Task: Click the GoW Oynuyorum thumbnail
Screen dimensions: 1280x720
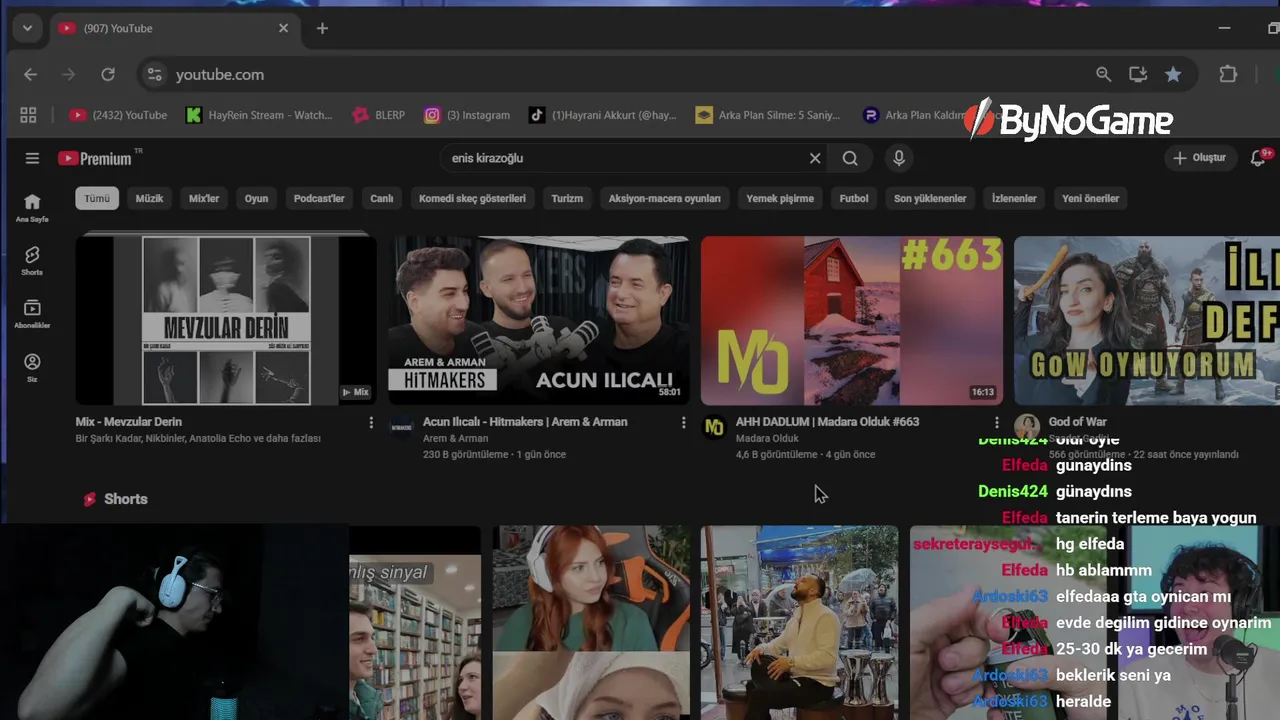Action: (x=1147, y=320)
